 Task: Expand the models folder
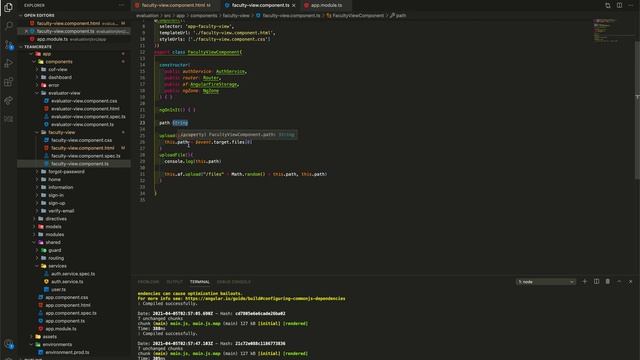coord(53,227)
